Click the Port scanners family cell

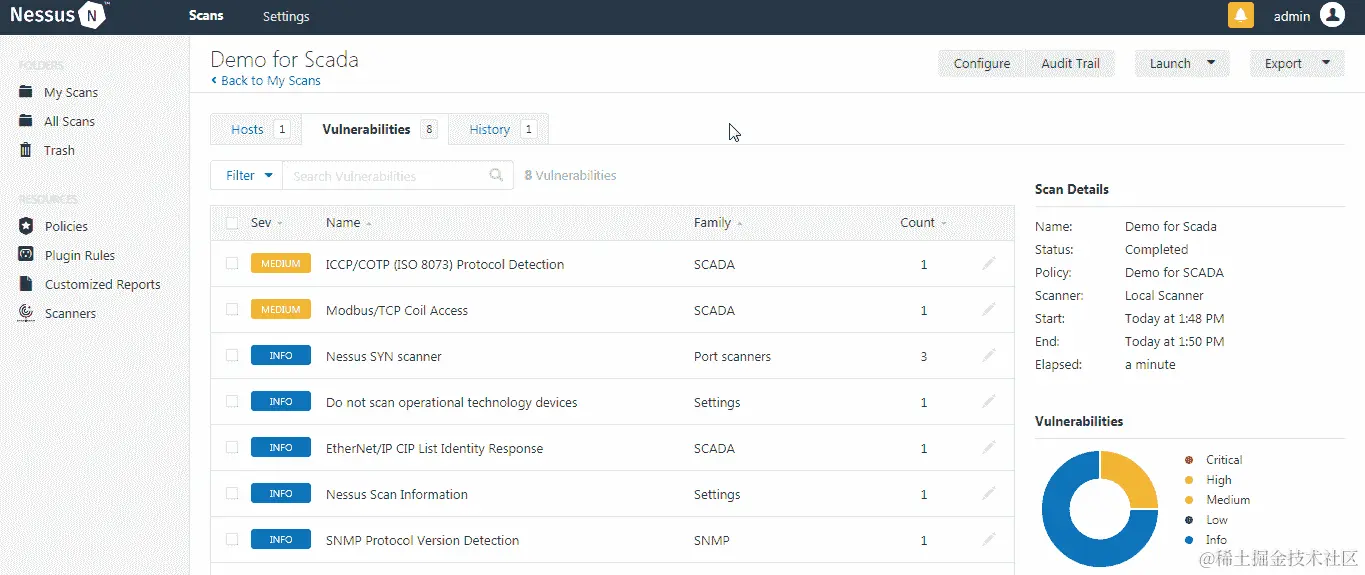pyautogui.click(x=732, y=356)
